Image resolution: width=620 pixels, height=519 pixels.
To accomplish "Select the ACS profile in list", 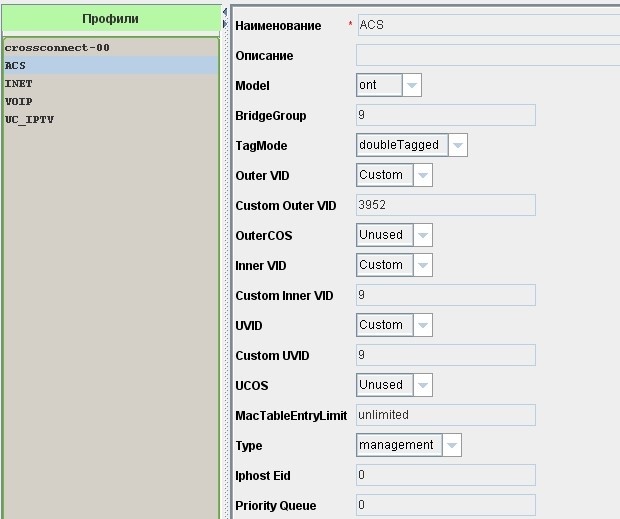I will (16, 66).
